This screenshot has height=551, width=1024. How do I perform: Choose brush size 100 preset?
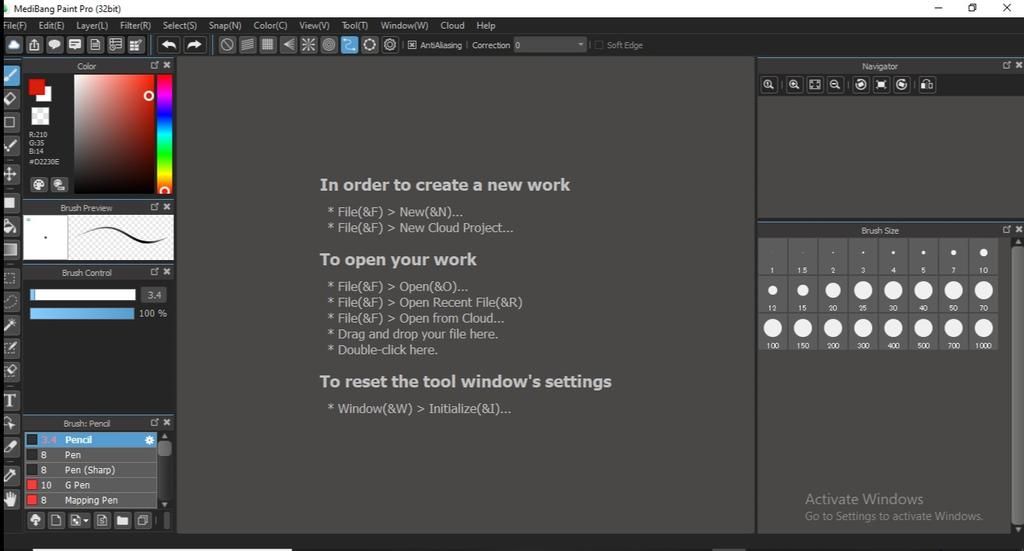(x=773, y=332)
